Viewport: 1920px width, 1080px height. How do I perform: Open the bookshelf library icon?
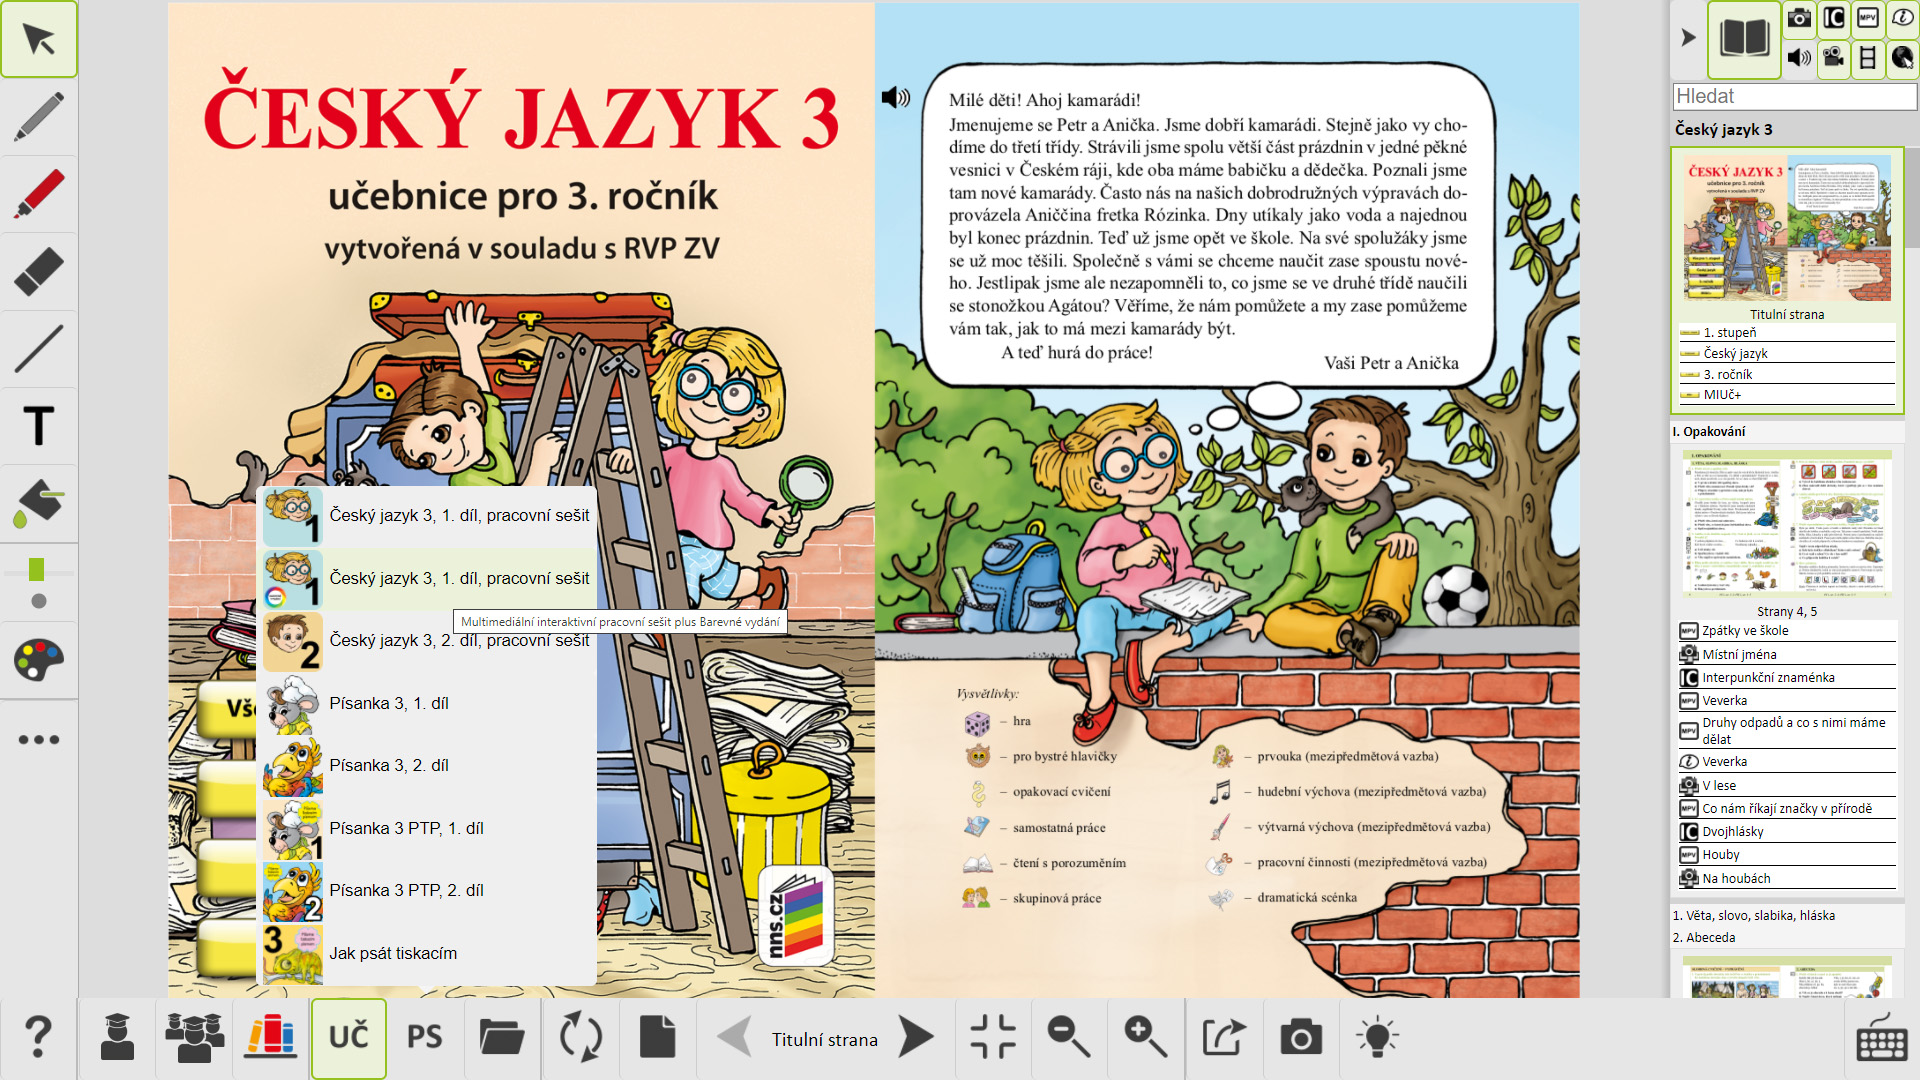[271, 1038]
